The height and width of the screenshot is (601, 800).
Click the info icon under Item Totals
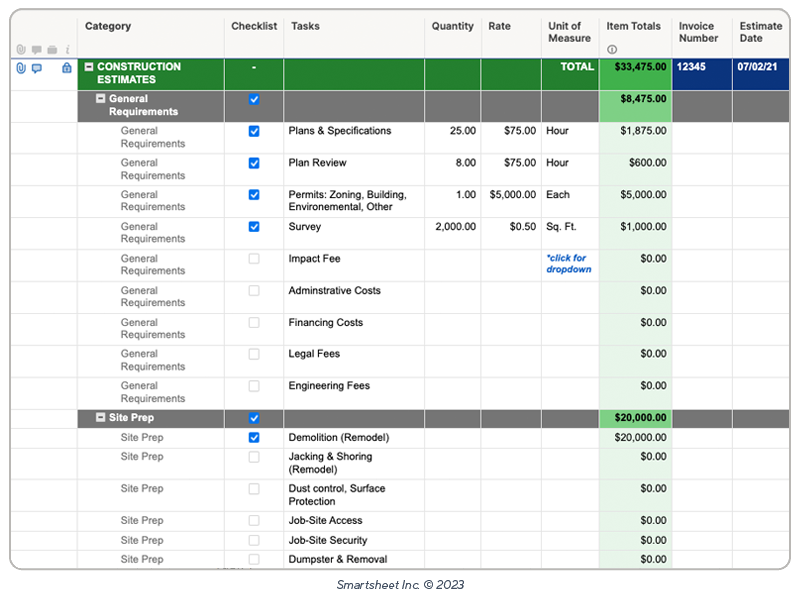[612, 50]
